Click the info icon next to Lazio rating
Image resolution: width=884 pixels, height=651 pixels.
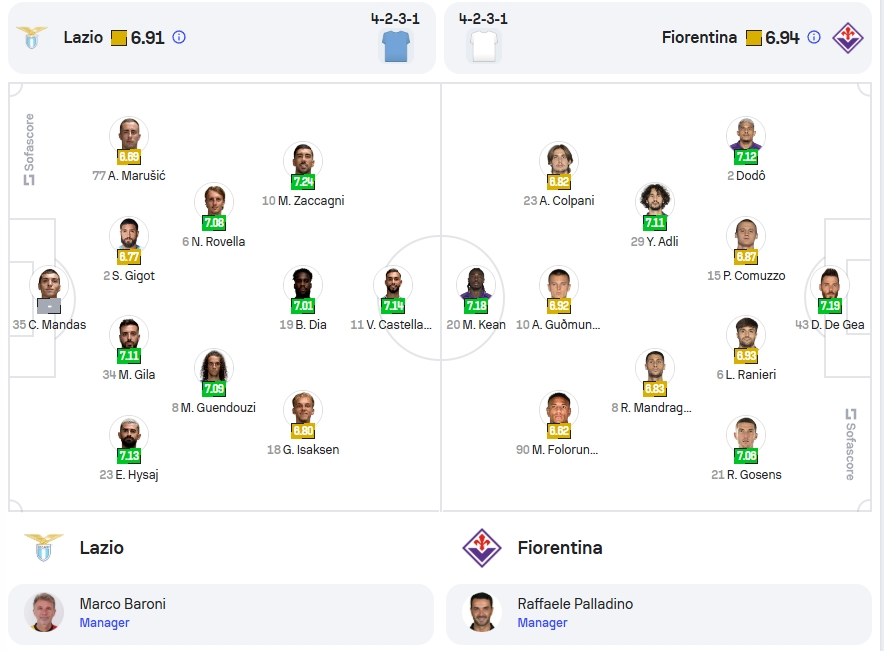[x=179, y=38]
